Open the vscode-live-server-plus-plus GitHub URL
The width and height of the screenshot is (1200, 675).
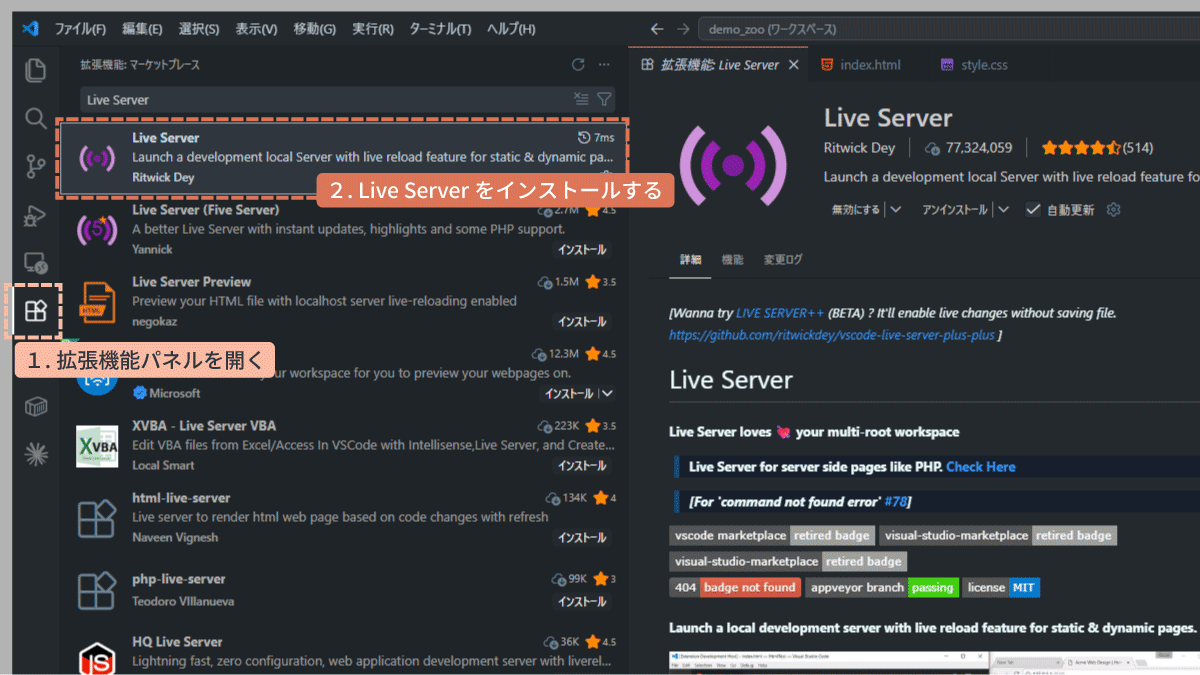[x=832, y=335]
